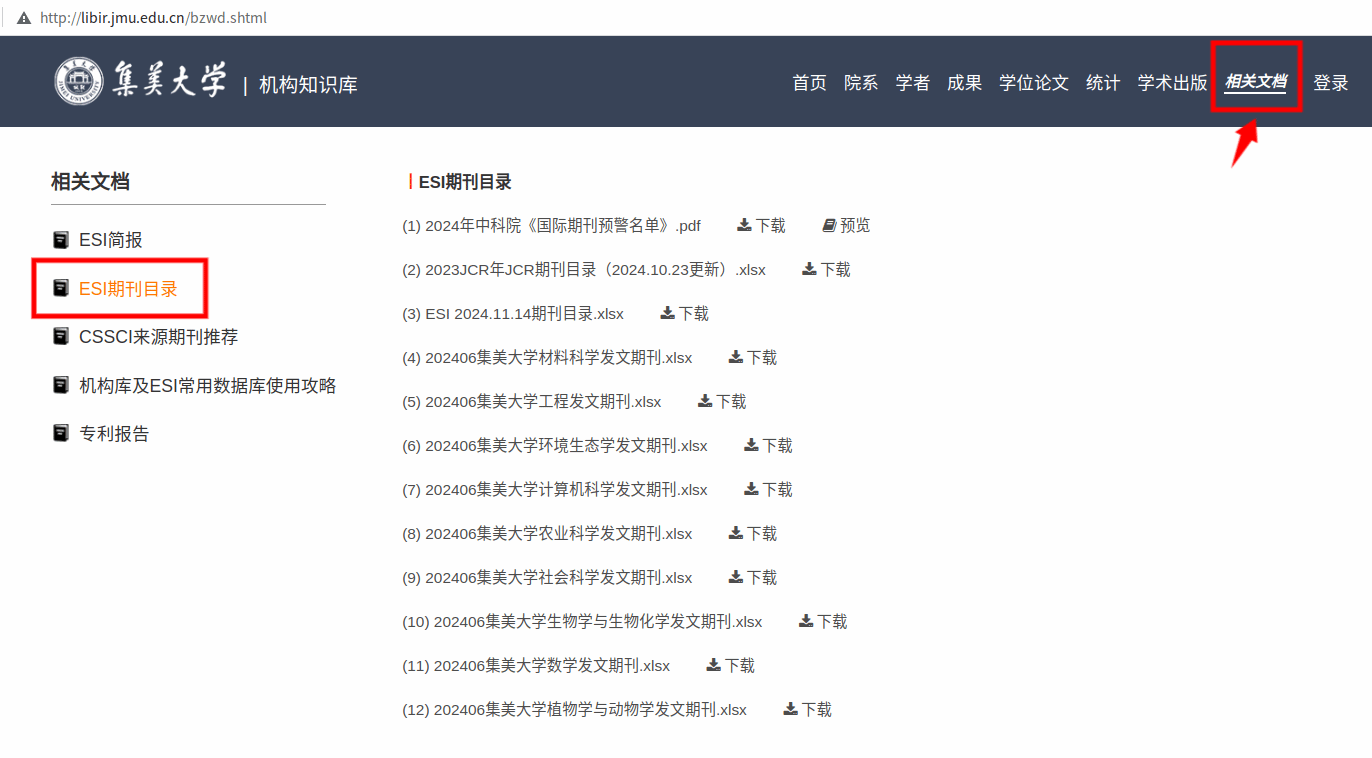Click the book icon beside CSSCI来源期刊推荐
This screenshot has height=758, width=1372.
click(61, 337)
